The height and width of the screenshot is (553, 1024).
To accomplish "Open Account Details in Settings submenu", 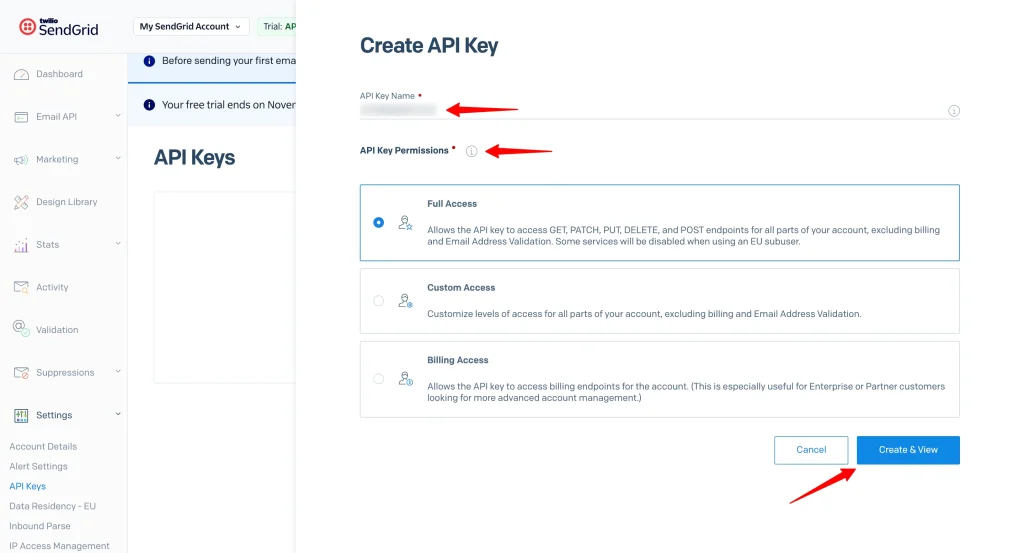I will point(43,446).
